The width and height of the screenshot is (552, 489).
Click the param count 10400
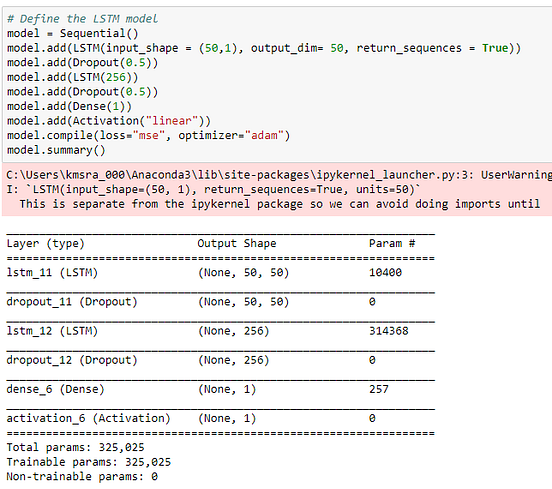(385, 273)
